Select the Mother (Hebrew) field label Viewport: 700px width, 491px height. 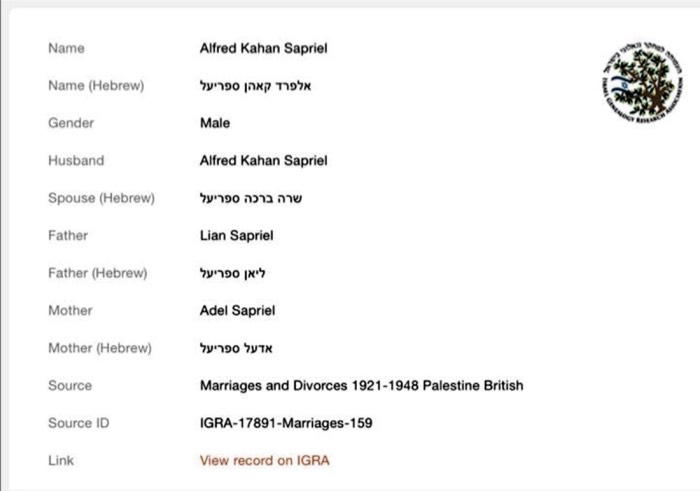pyautogui.click(x=100, y=348)
